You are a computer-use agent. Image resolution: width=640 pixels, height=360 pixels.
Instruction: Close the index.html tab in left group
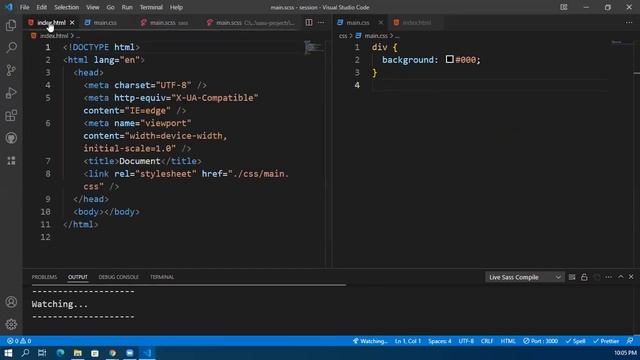(x=72, y=22)
